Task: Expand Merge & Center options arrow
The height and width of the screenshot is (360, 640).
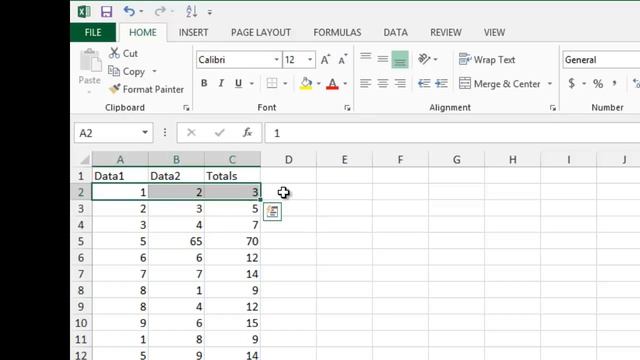Action: click(x=550, y=84)
